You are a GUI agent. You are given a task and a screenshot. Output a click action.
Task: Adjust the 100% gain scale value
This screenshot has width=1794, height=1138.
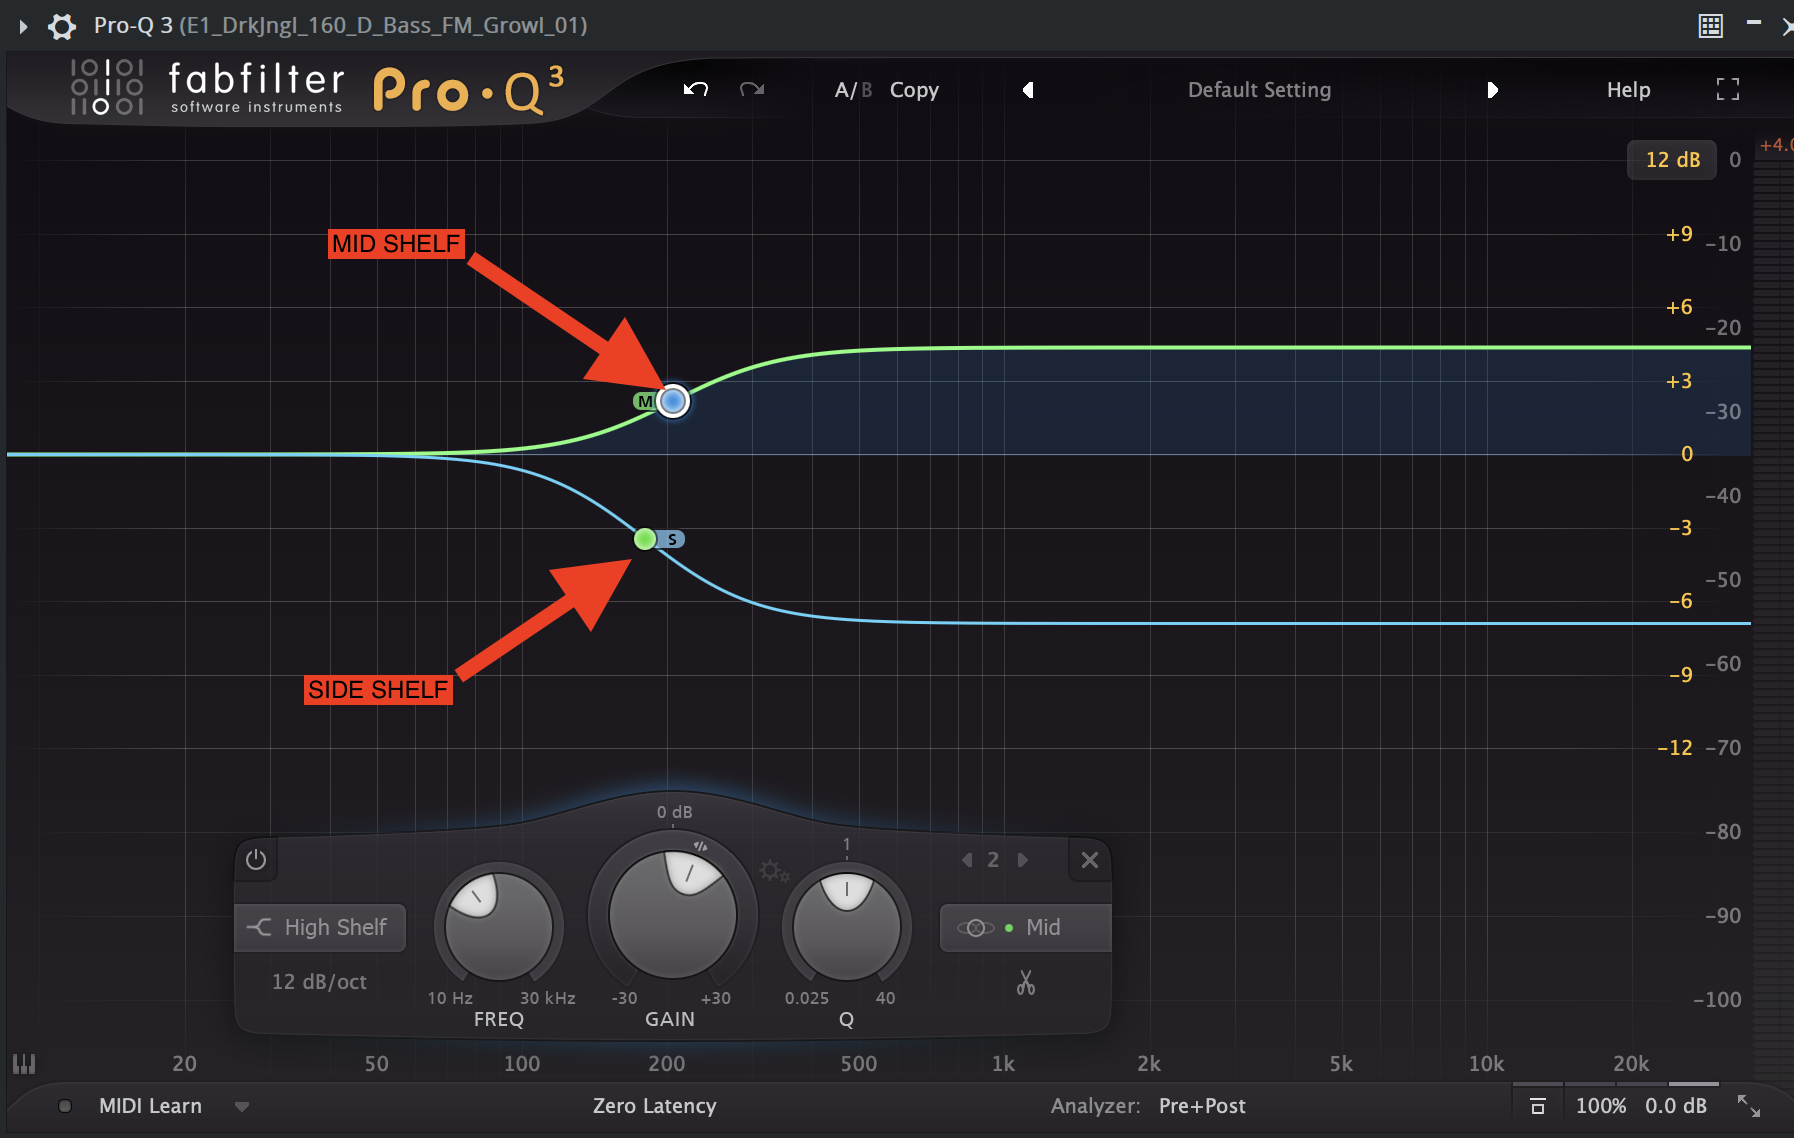[1600, 1106]
